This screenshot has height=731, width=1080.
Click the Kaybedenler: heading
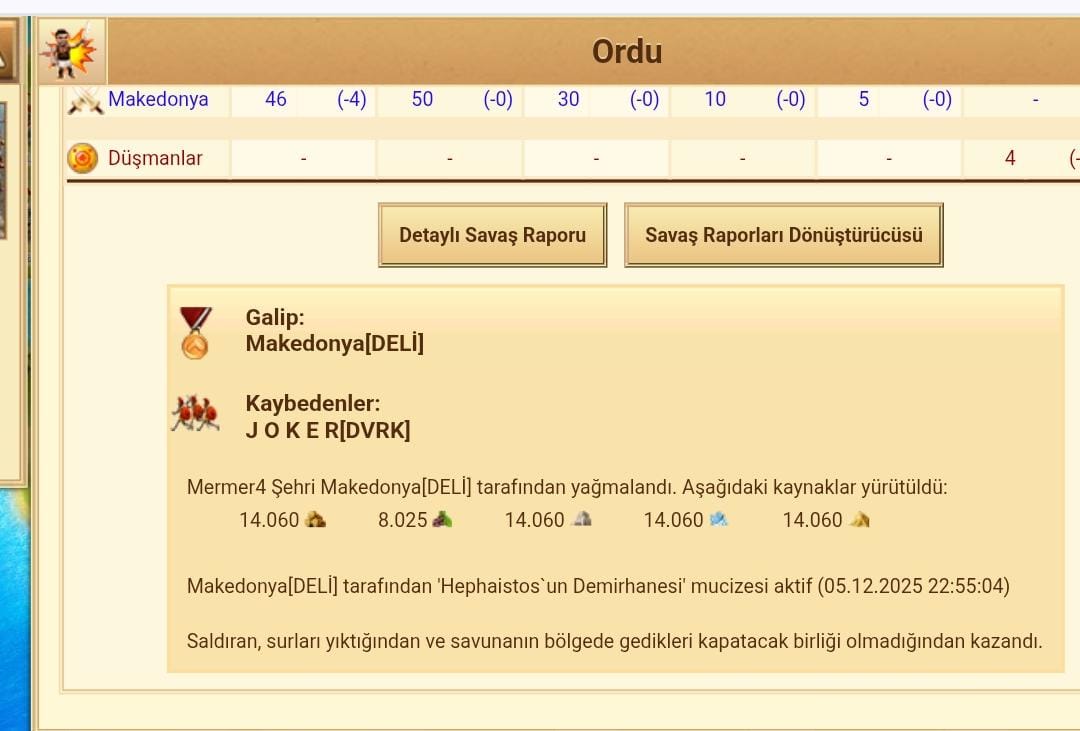313,404
